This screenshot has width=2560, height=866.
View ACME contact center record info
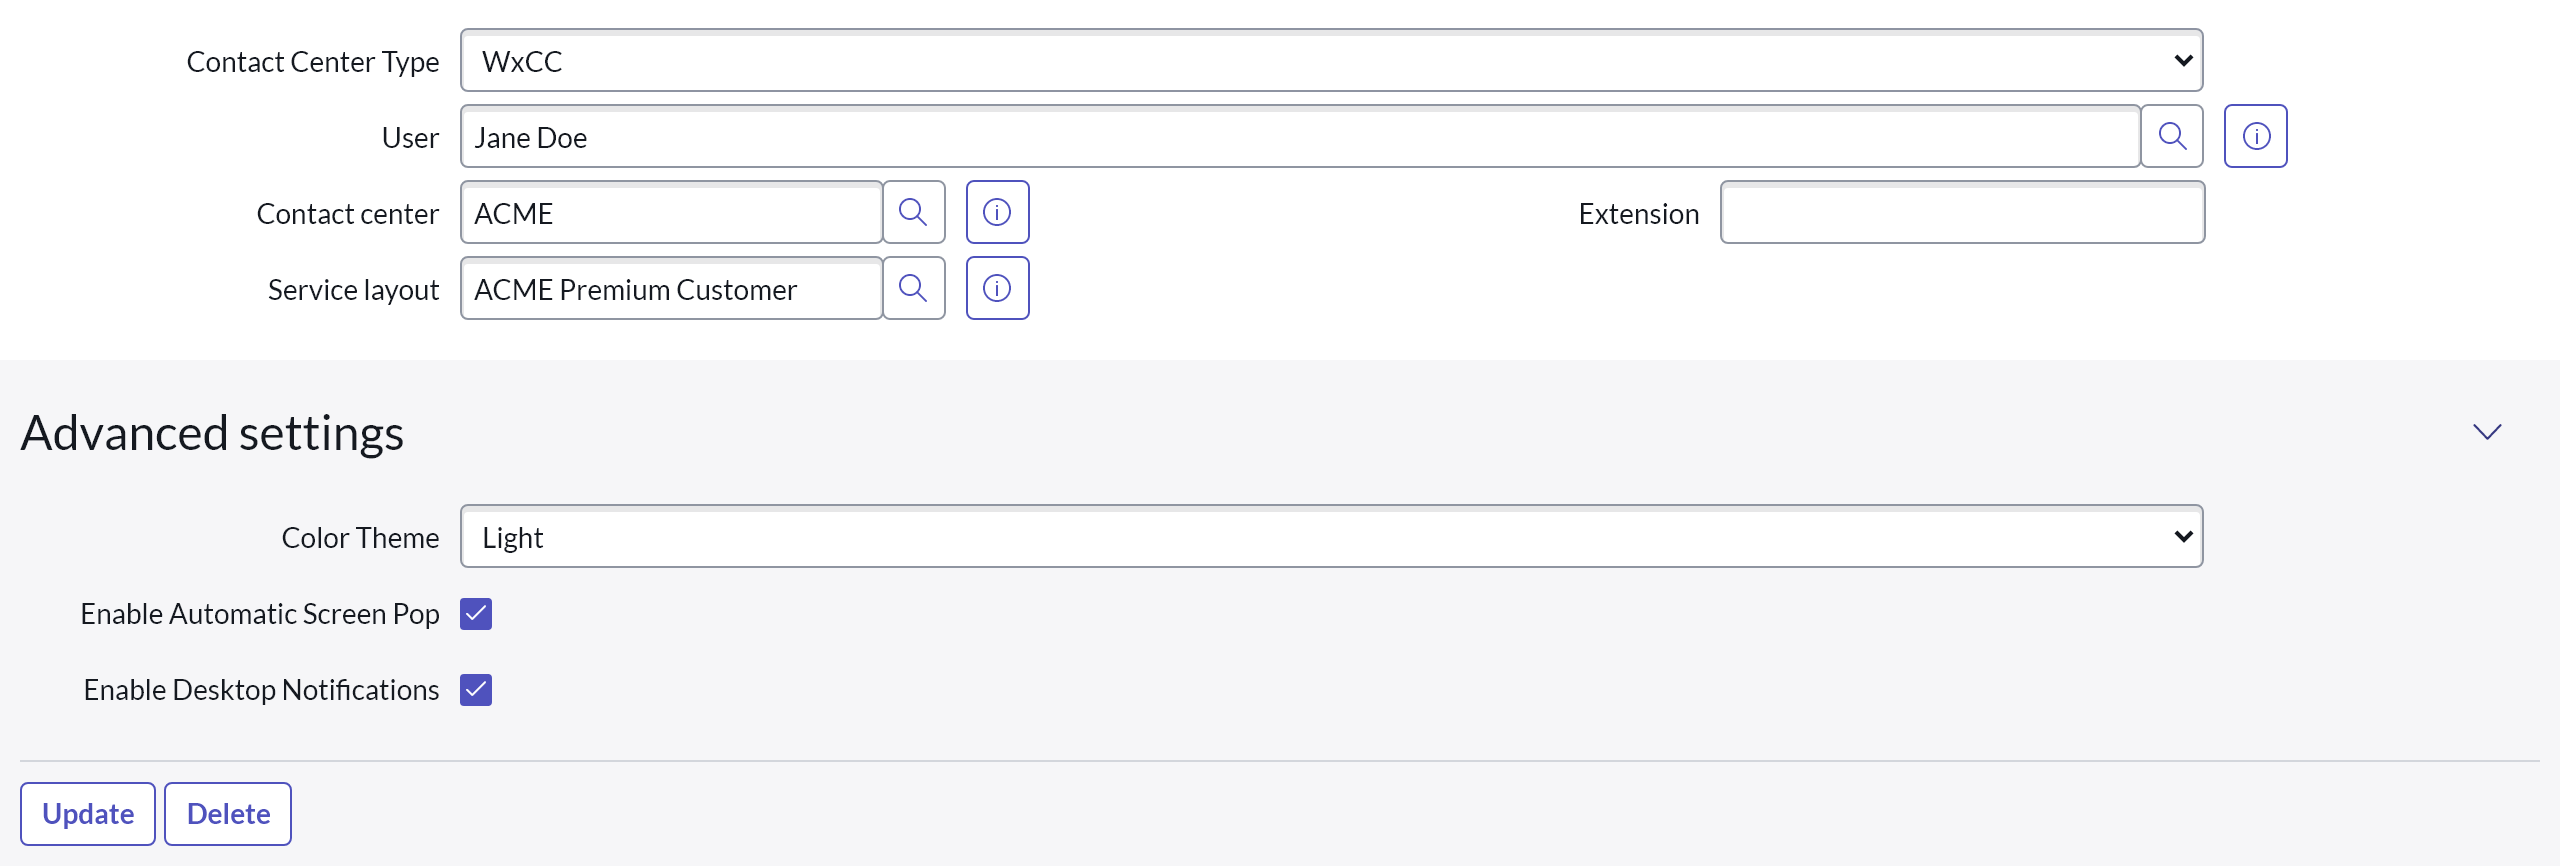(x=997, y=212)
